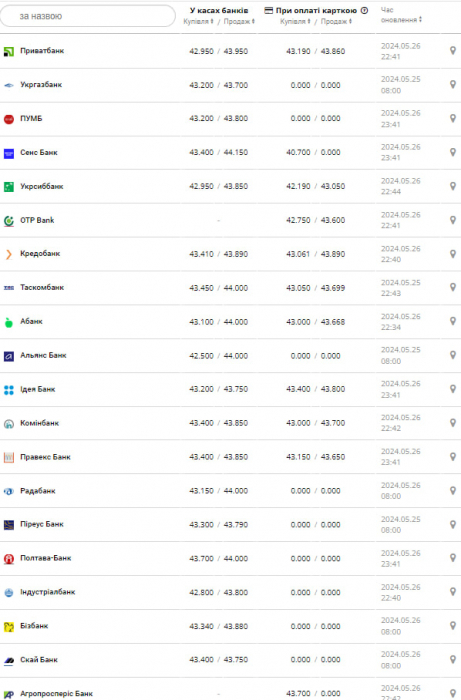Sort by Продаж under У касах банків
The height and width of the screenshot is (700, 461).
pyautogui.click(x=239, y=21)
